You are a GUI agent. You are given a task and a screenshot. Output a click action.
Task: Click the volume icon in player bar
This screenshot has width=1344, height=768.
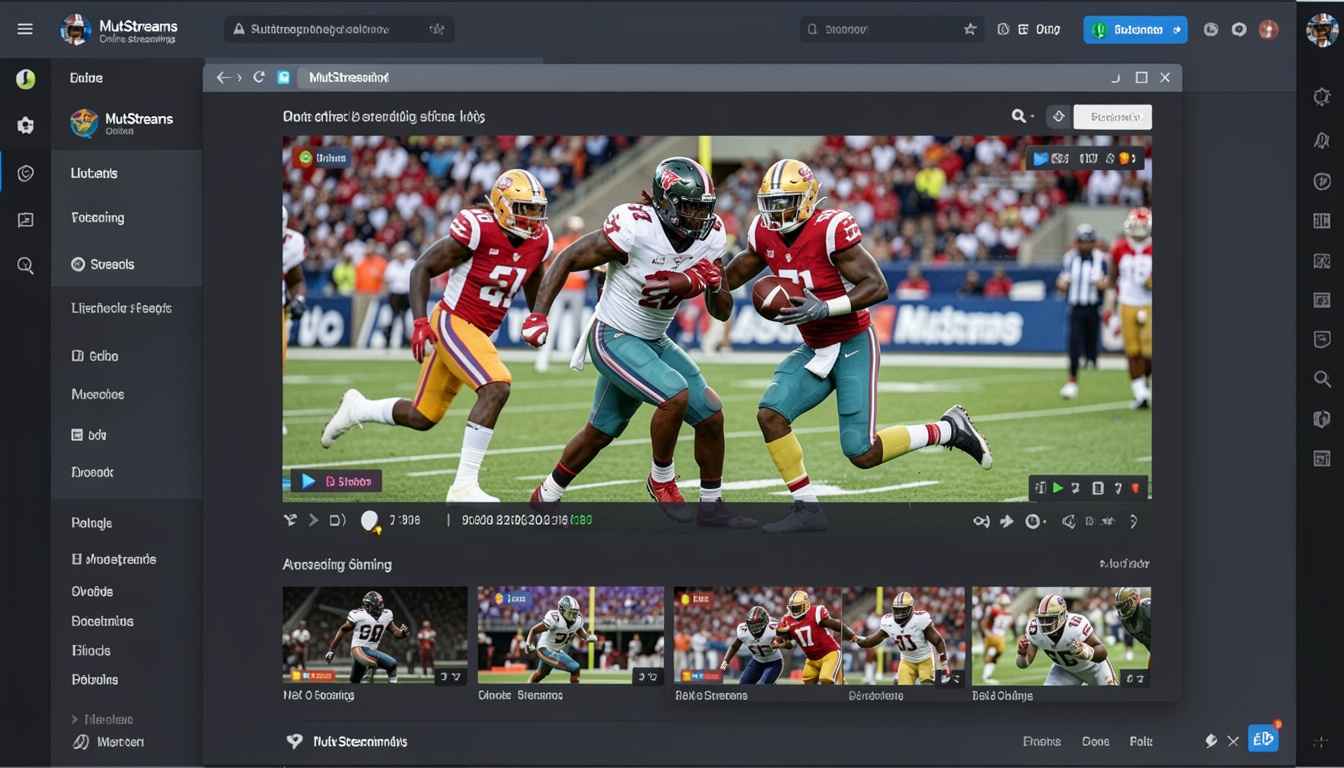tap(337, 520)
